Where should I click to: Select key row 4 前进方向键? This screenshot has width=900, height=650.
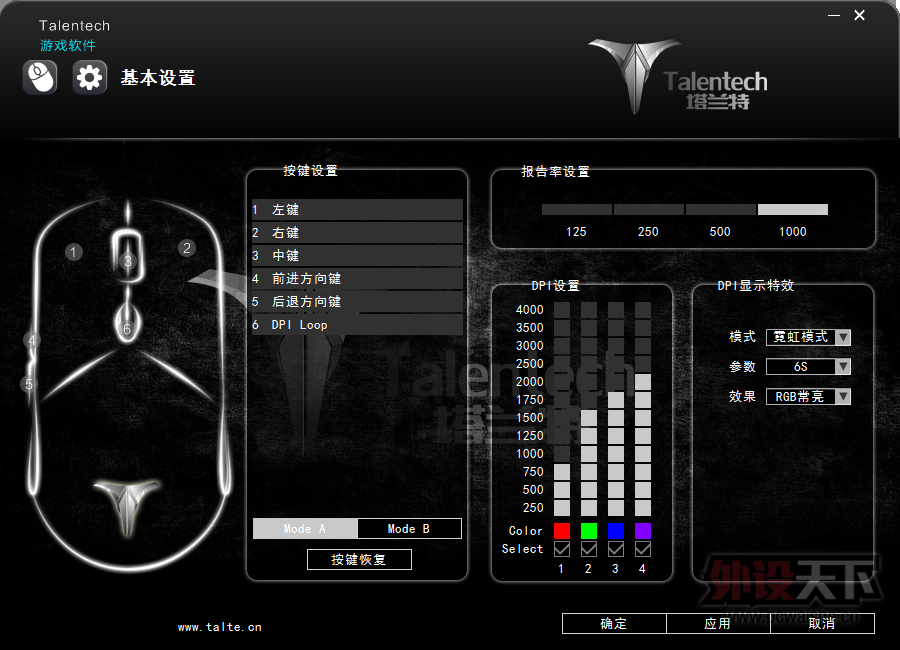(357, 278)
